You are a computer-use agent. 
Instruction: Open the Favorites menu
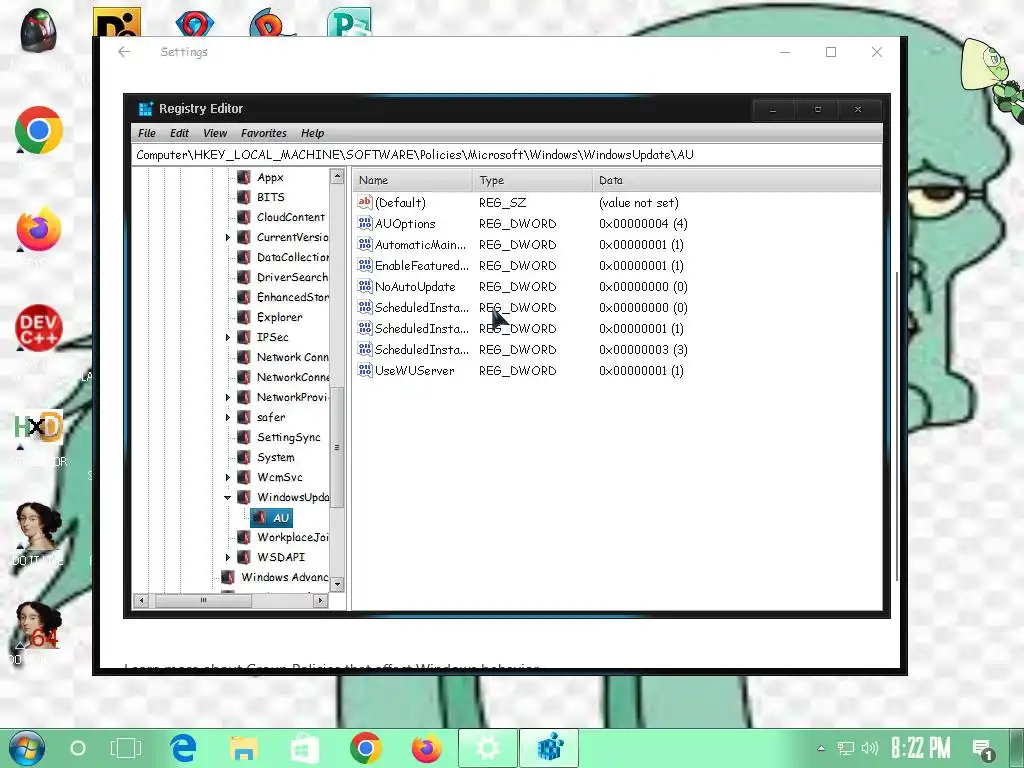[263, 133]
